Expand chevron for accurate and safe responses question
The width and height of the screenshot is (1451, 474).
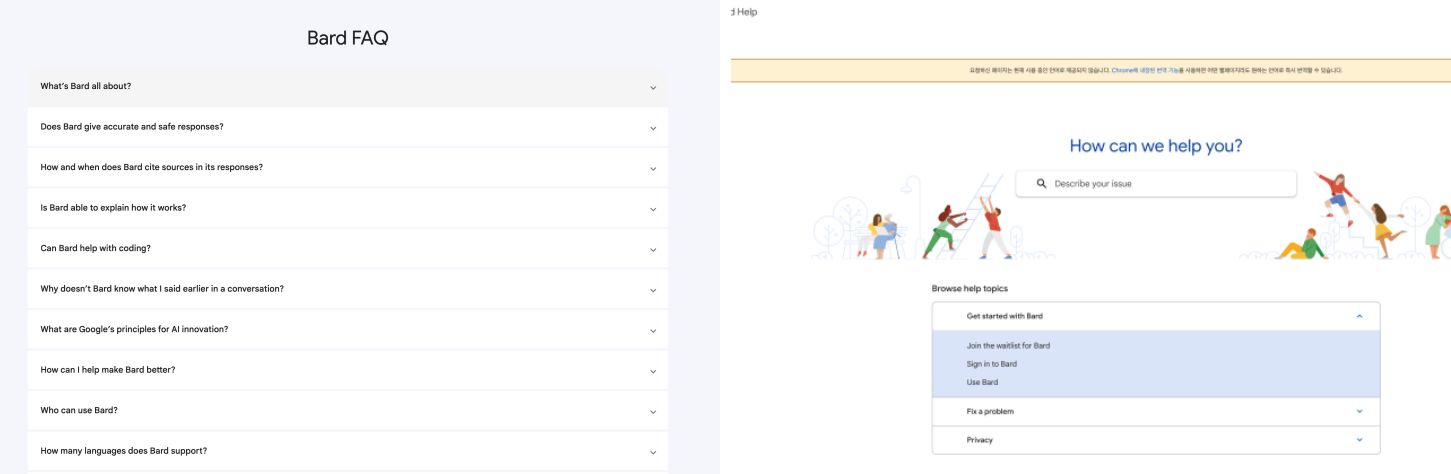(x=653, y=128)
